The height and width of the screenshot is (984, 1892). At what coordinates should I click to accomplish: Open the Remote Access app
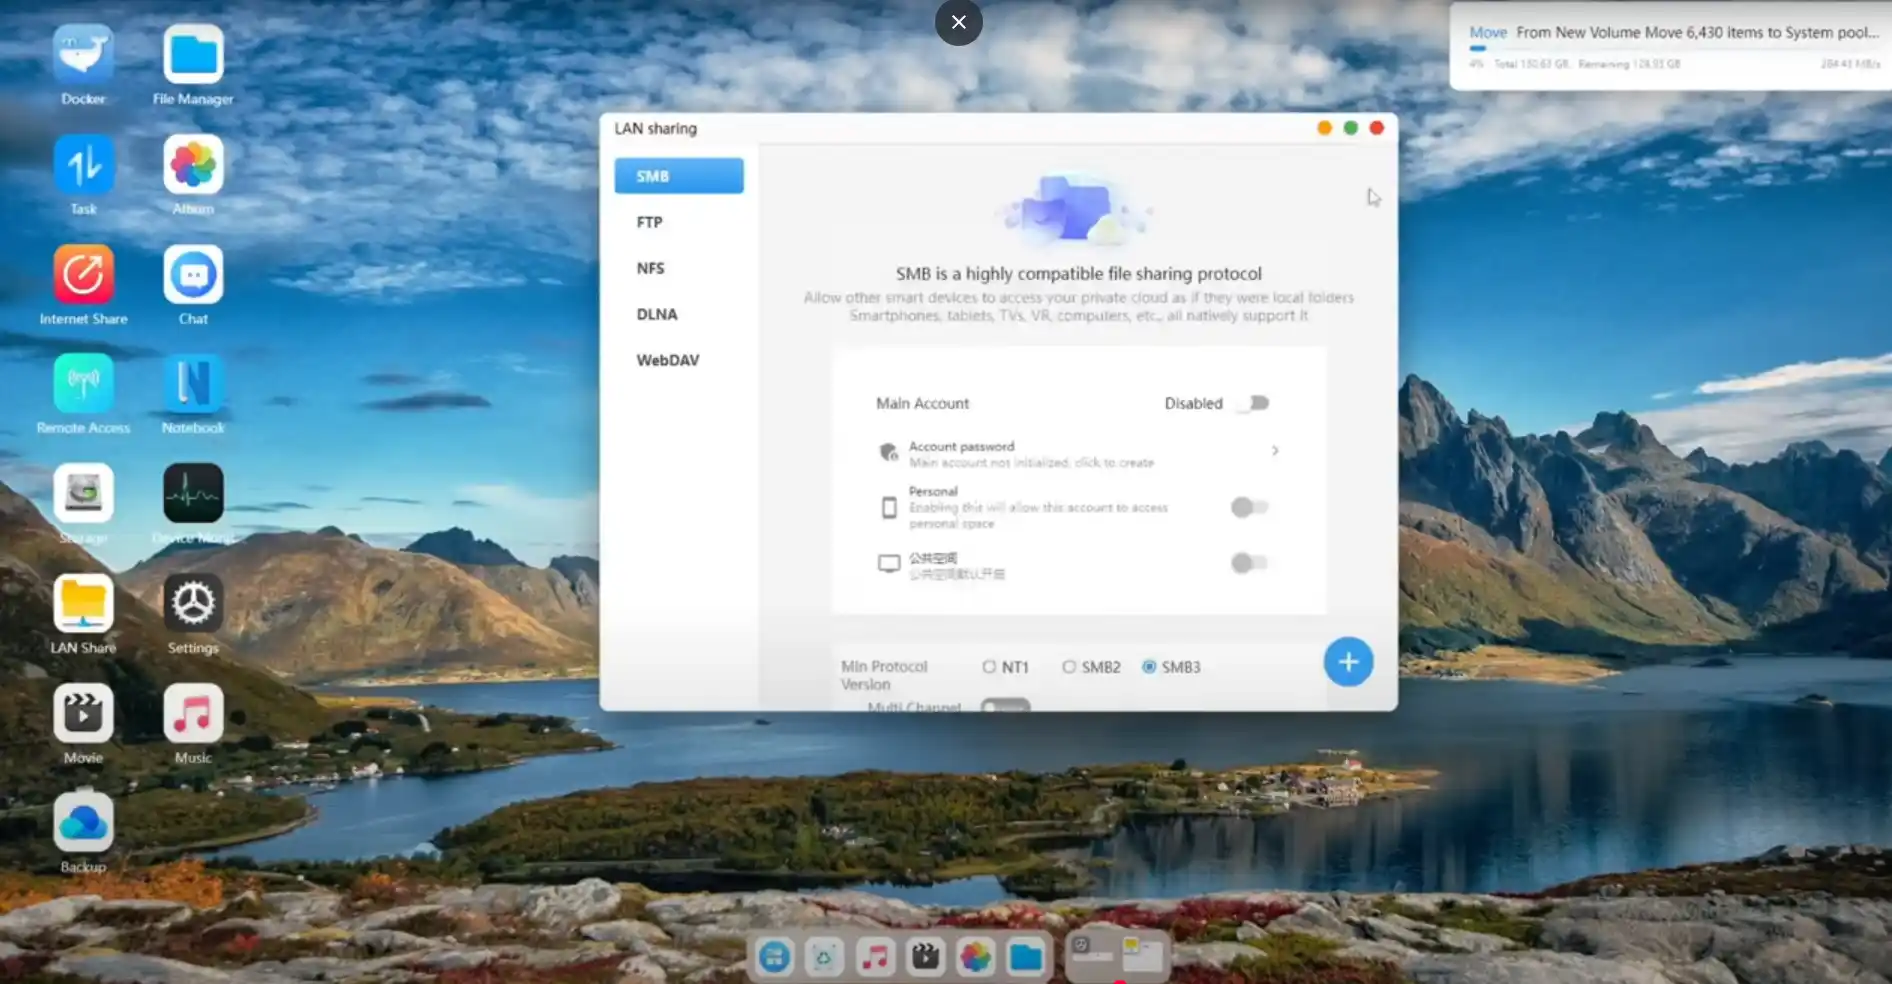pyautogui.click(x=83, y=383)
